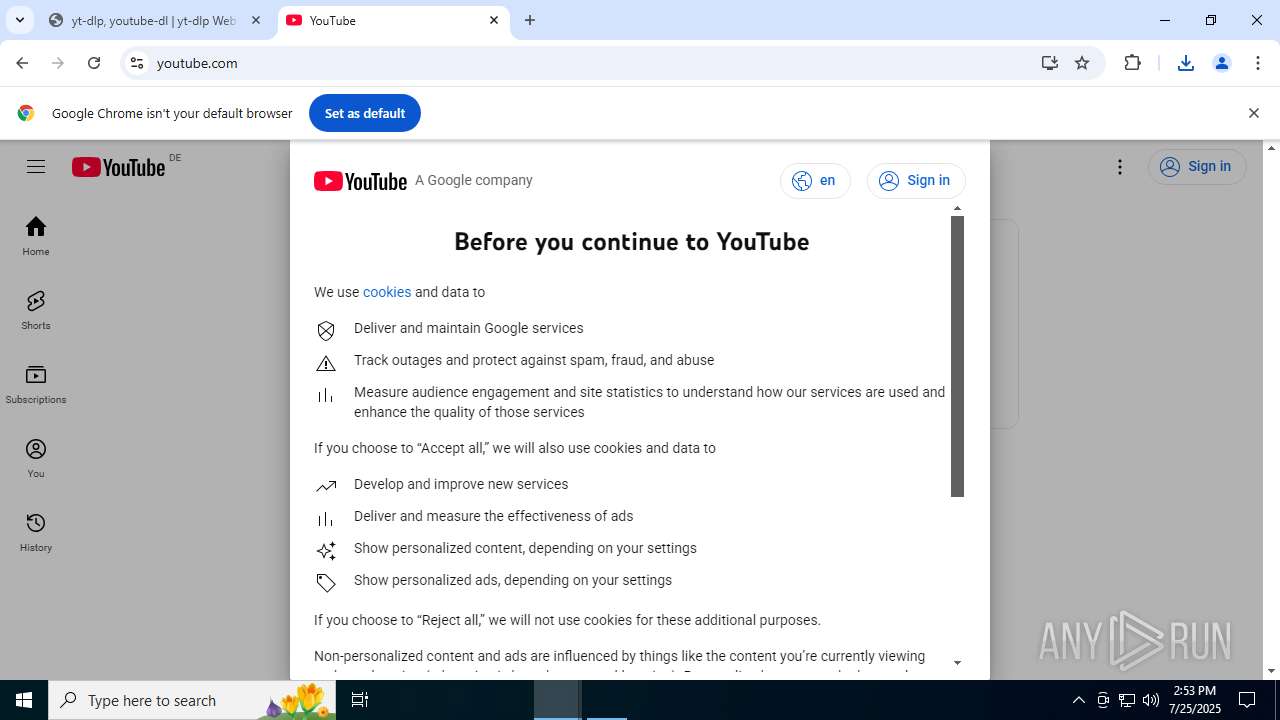Show hidden system tray icons
The image size is (1280, 720).
[1078, 700]
